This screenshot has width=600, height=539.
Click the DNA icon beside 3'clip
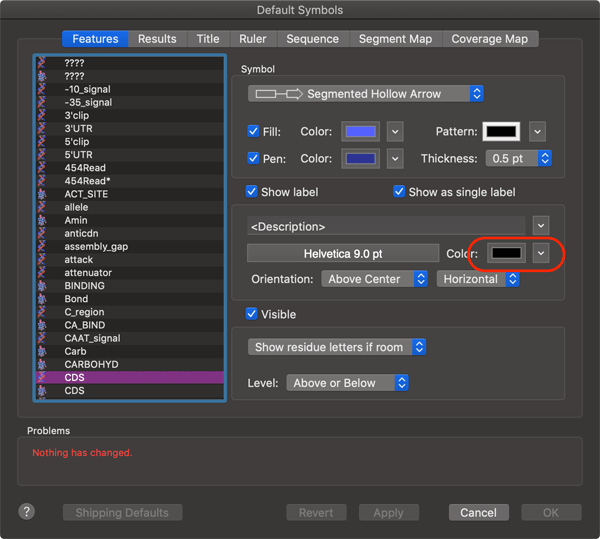tap(41, 115)
